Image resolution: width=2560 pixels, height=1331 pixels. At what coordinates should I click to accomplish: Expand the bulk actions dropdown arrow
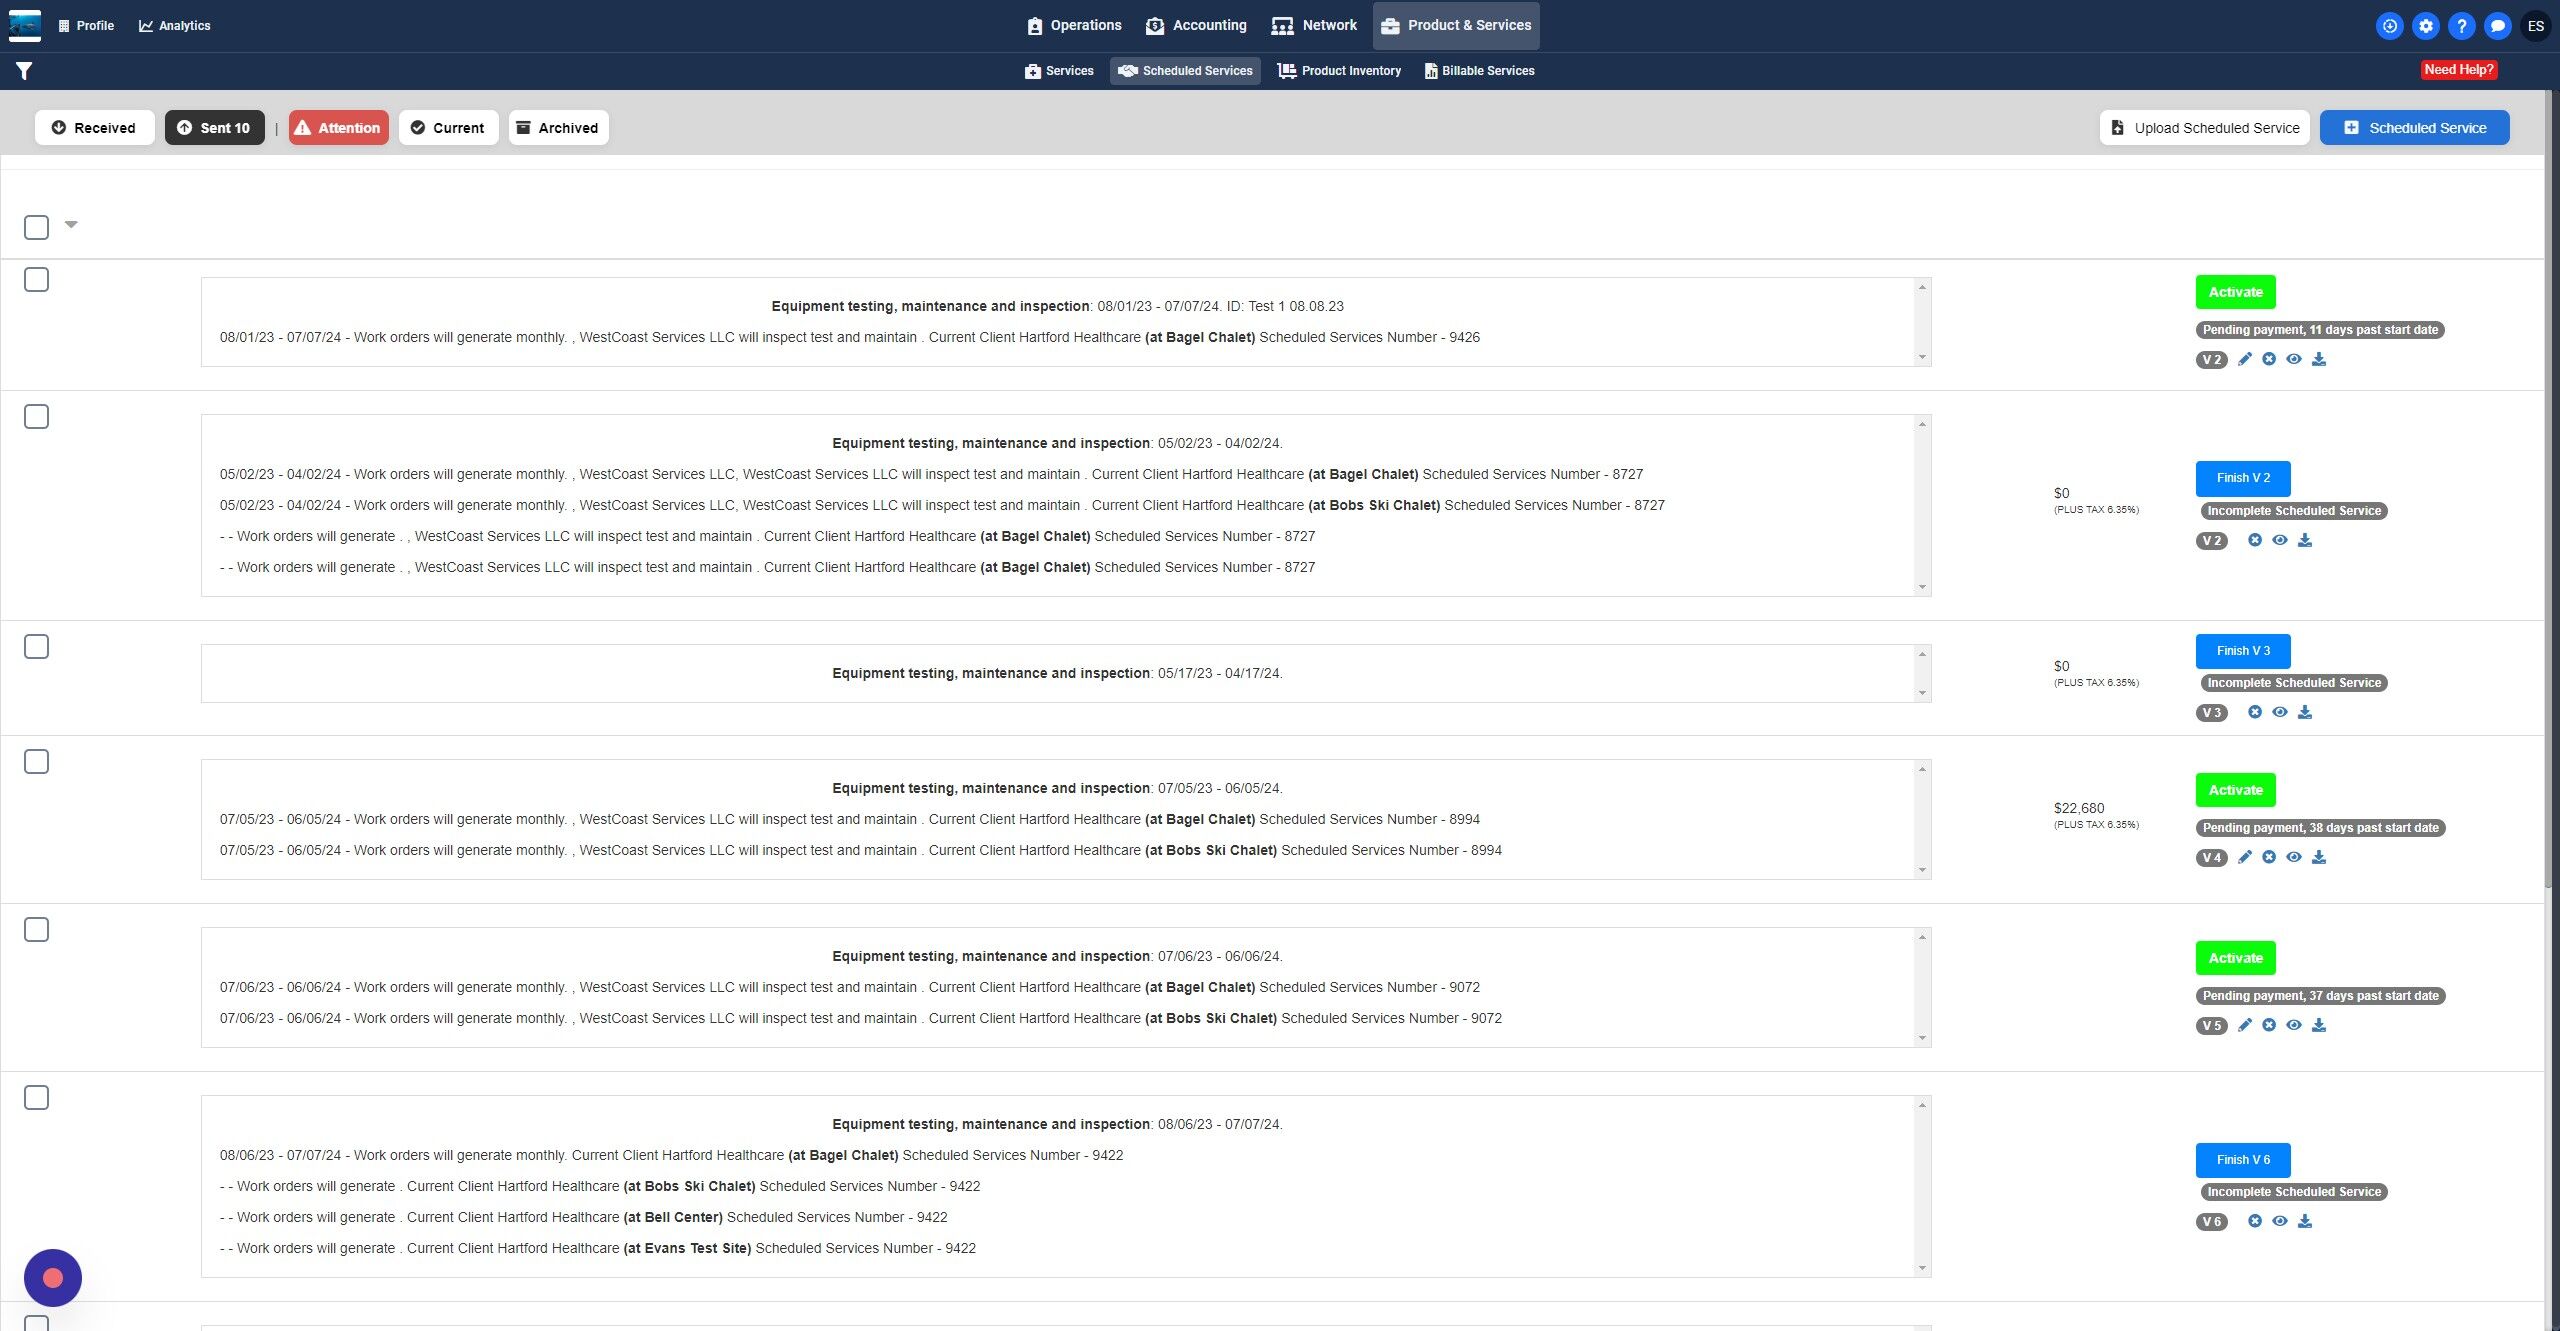click(x=71, y=225)
